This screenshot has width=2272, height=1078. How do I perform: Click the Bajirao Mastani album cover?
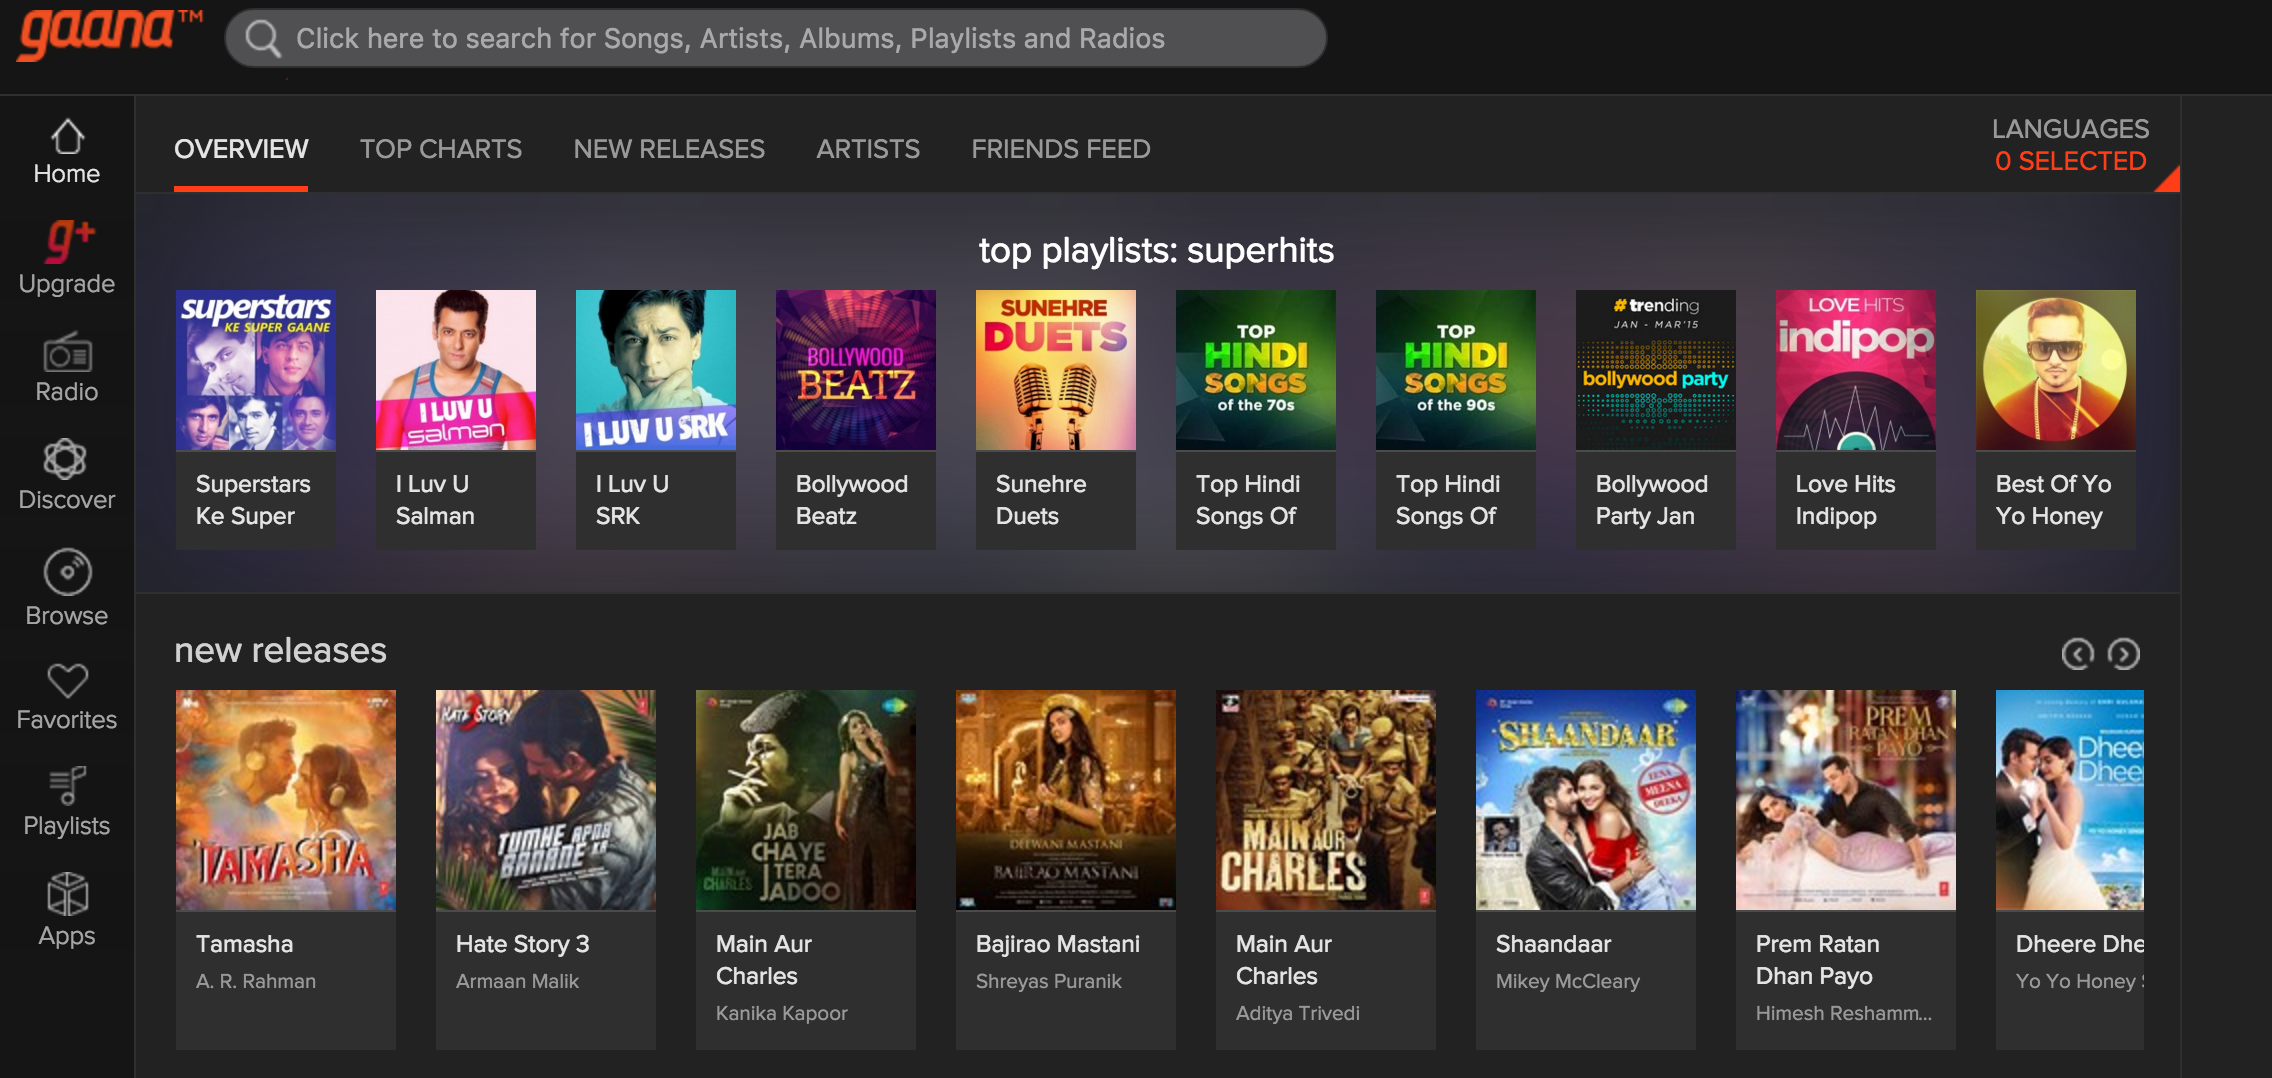(x=1066, y=800)
